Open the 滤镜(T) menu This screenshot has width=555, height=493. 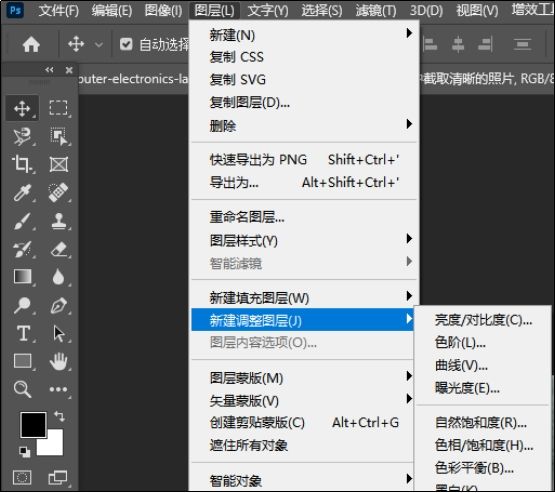click(x=376, y=11)
